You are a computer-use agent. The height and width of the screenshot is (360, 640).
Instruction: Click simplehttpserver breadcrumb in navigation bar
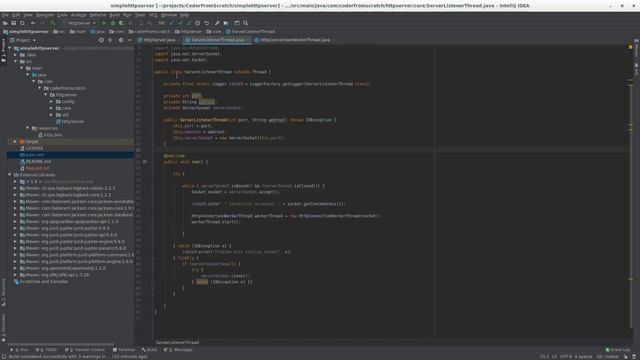[x=26, y=31]
